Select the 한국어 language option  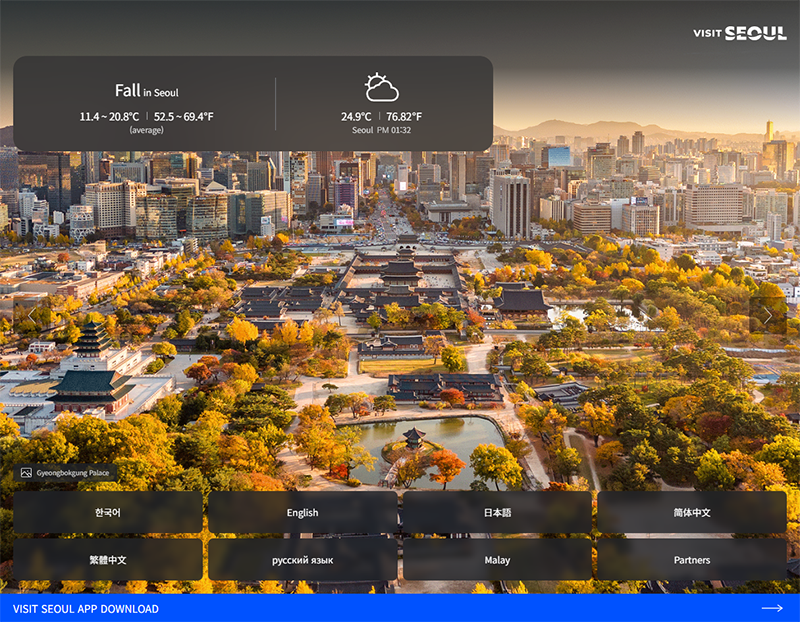coord(108,512)
